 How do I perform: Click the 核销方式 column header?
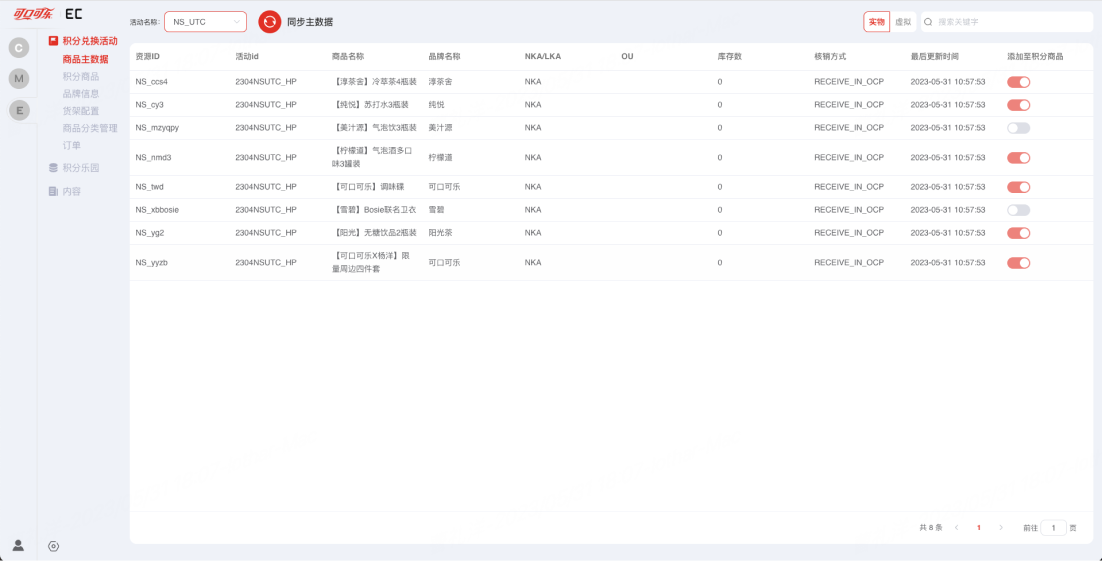coord(830,56)
